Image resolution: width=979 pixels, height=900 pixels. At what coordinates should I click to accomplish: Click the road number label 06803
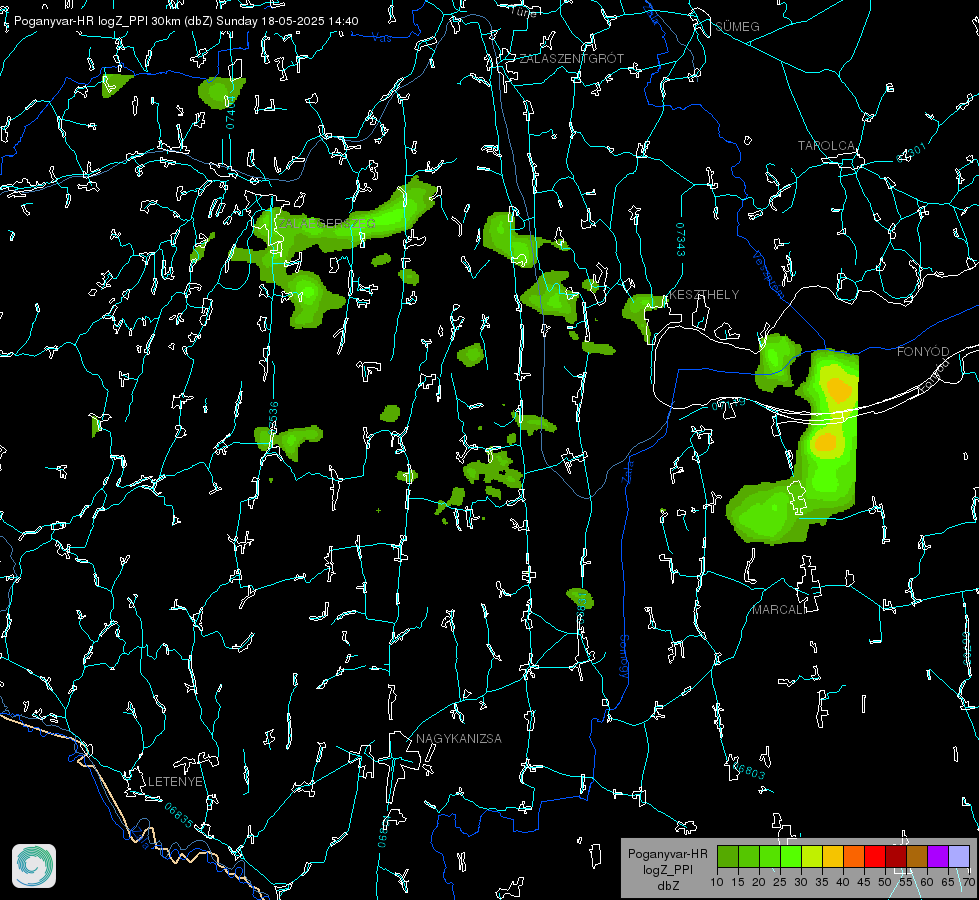tap(747, 769)
